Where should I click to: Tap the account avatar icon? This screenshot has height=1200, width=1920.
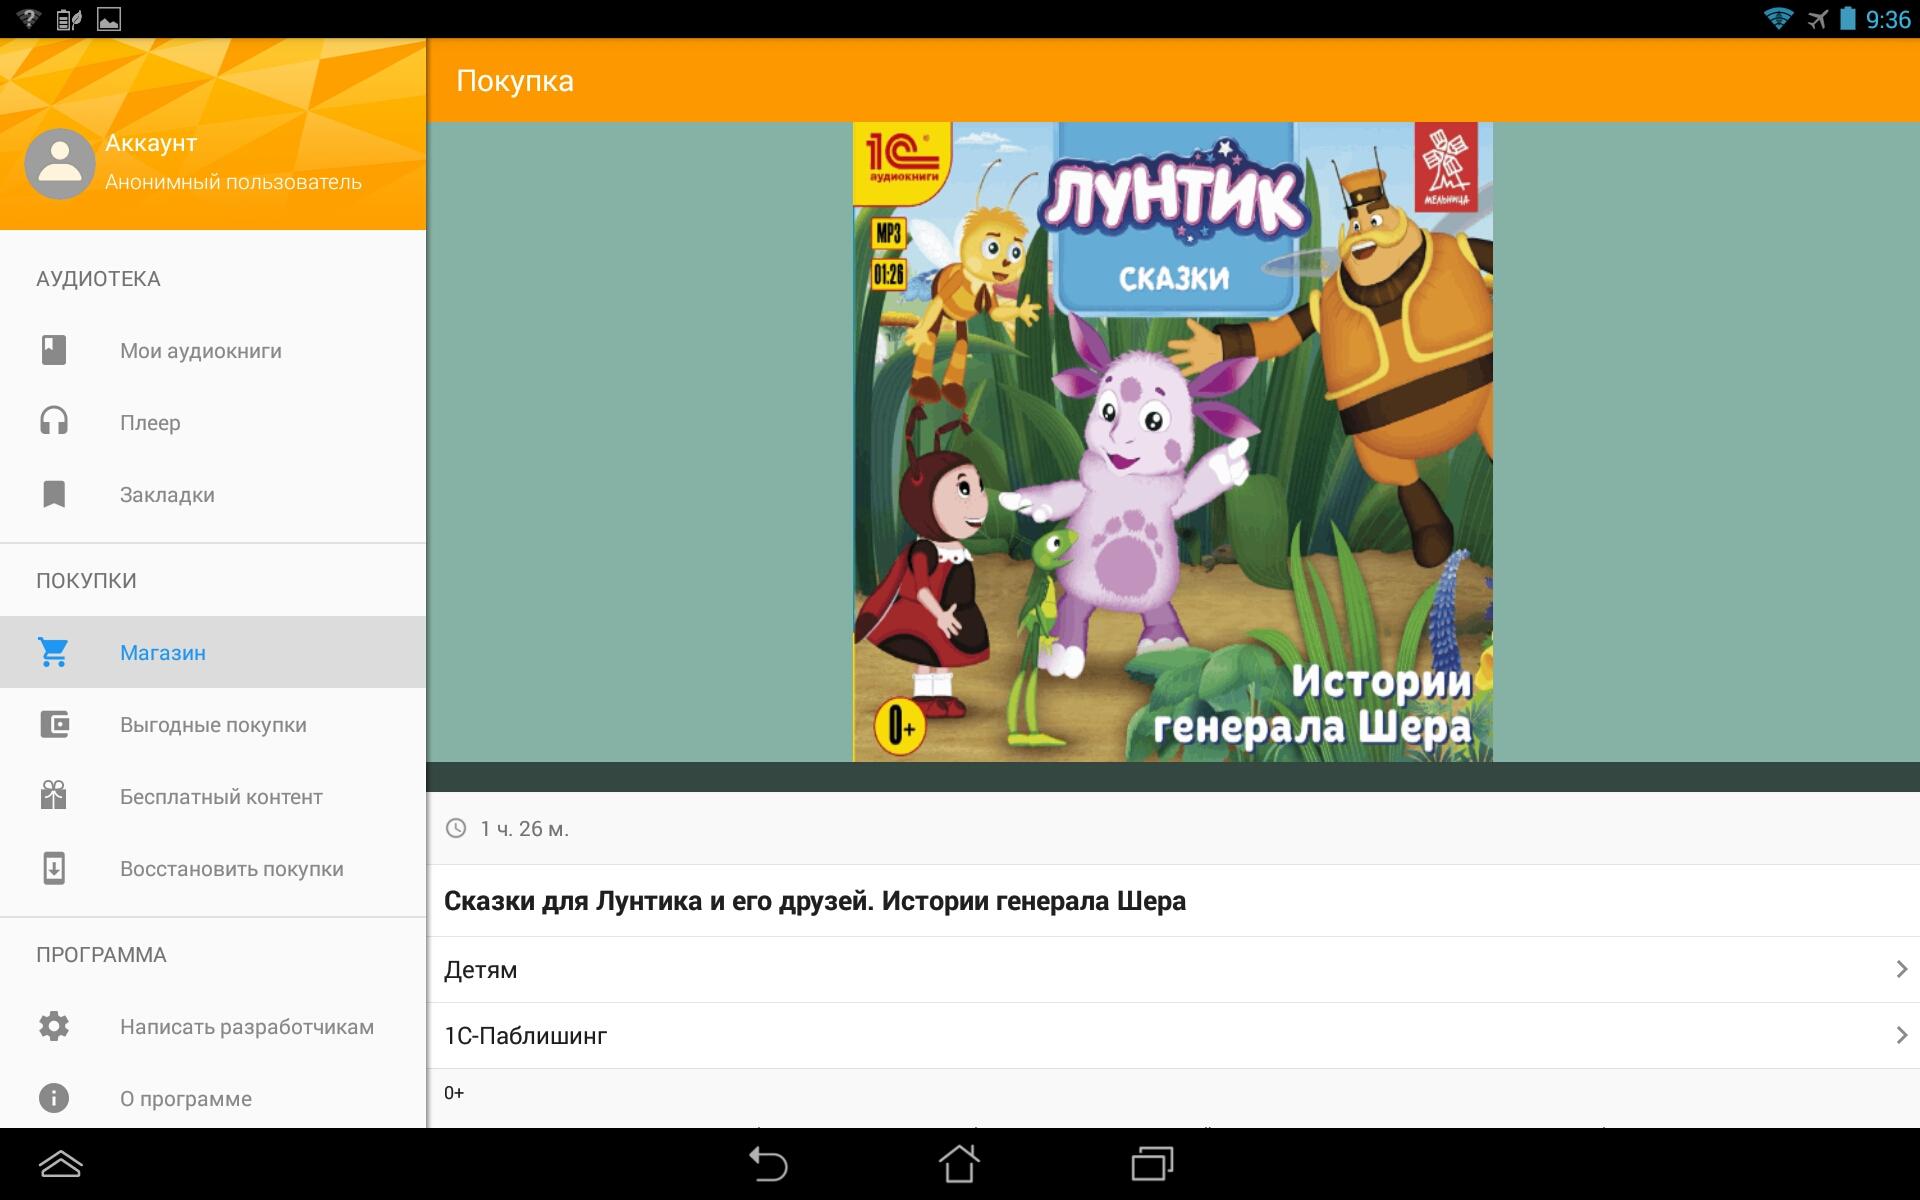click(x=60, y=163)
